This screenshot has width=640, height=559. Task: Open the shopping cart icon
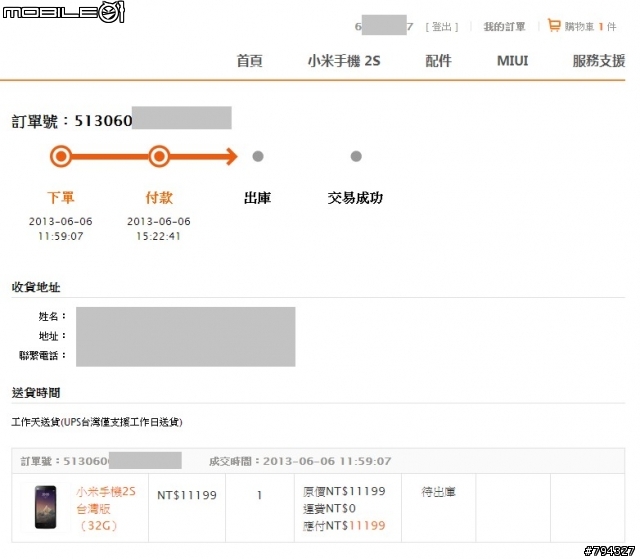pyautogui.click(x=553, y=26)
